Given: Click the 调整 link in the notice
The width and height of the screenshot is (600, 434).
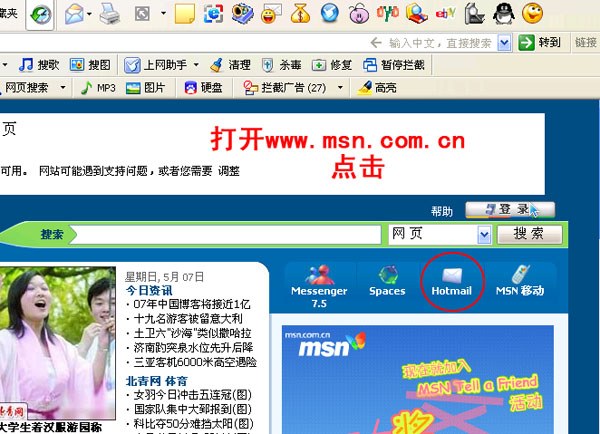Looking at the screenshot, I should click(229, 171).
